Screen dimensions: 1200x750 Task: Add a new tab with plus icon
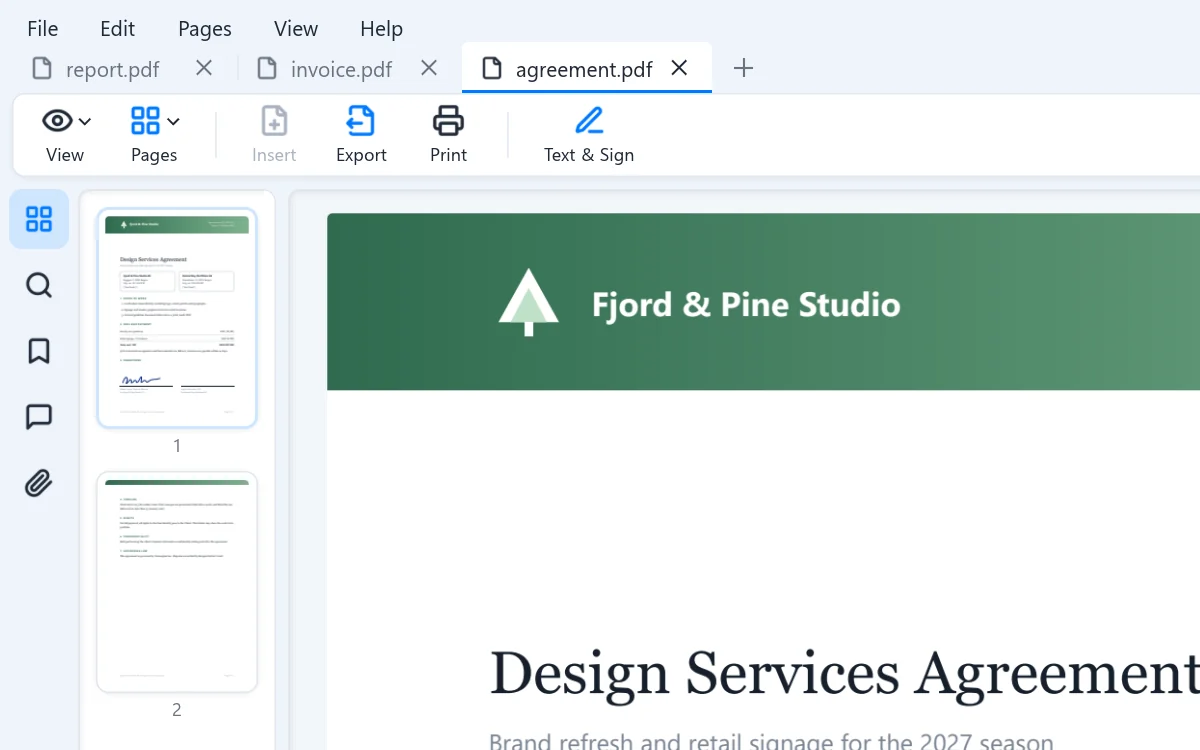(x=743, y=68)
